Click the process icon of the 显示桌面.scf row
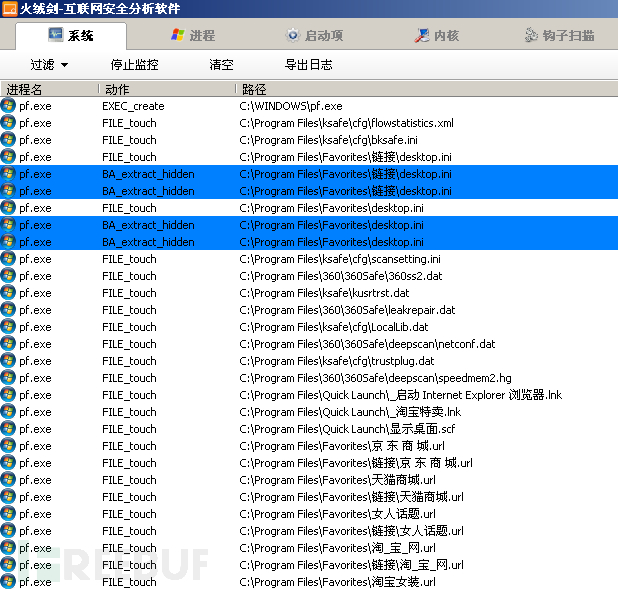This screenshot has width=618, height=589. click(x=8, y=429)
